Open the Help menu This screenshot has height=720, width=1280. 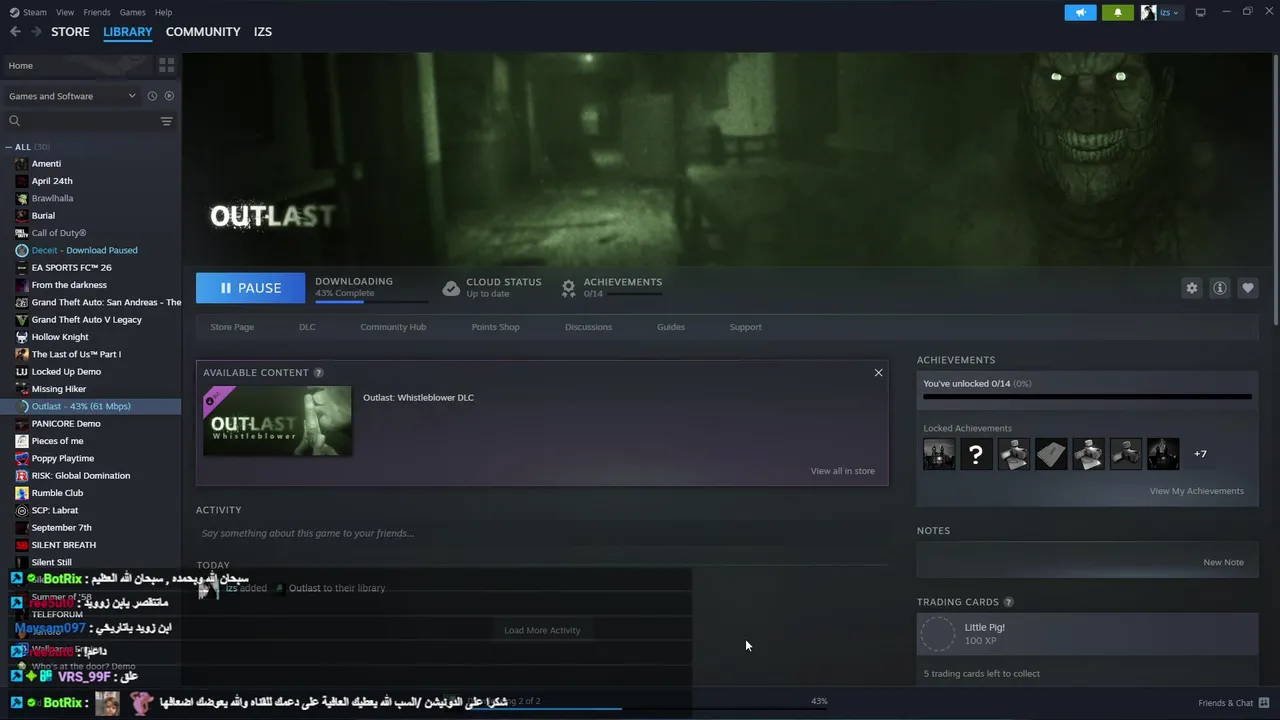tap(163, 12)
